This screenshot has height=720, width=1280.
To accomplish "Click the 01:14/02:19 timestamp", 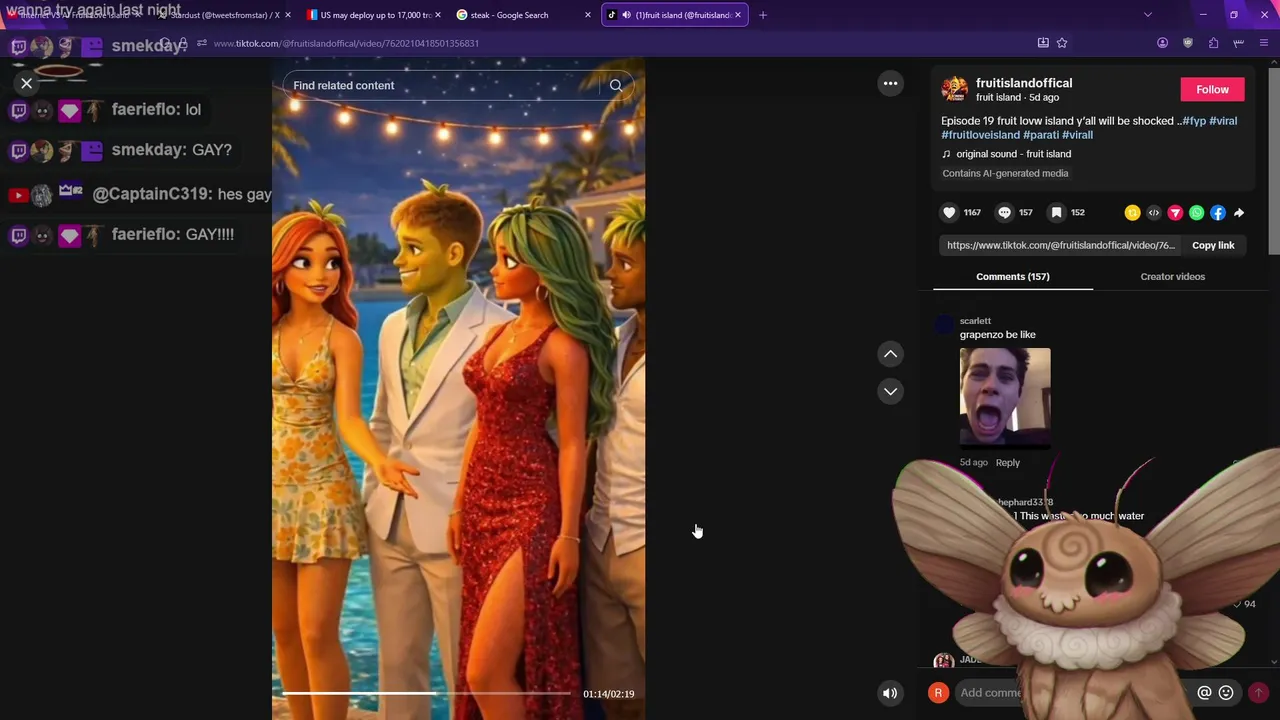I will [608, 694].
